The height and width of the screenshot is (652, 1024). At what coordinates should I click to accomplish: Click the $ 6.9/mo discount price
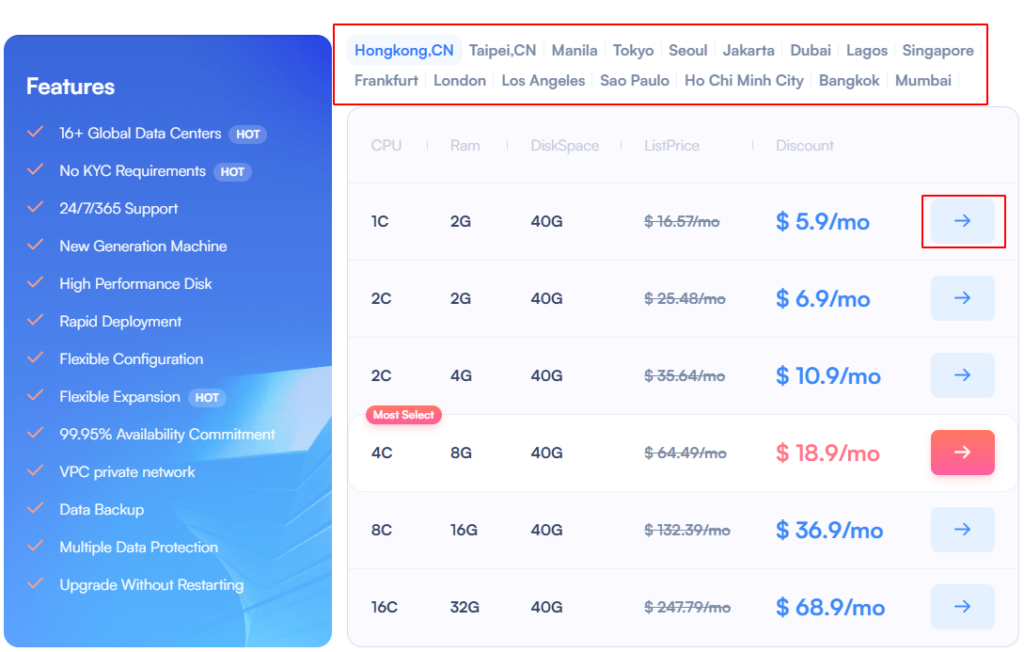(x=823, y=299)
